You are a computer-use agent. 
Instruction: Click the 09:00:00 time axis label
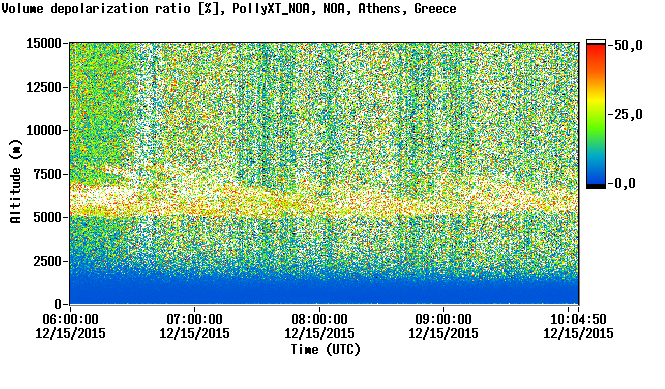(444, 319)
